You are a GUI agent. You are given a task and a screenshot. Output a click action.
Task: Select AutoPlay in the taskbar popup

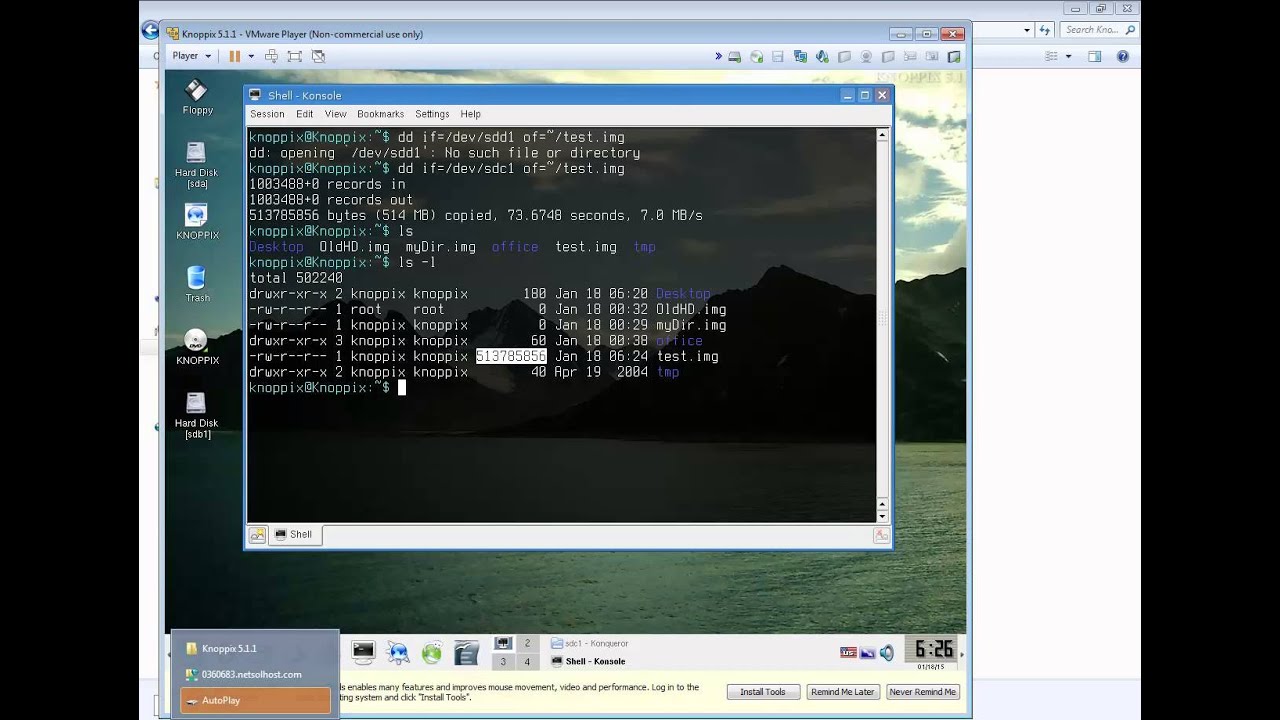tap(255, 700)
